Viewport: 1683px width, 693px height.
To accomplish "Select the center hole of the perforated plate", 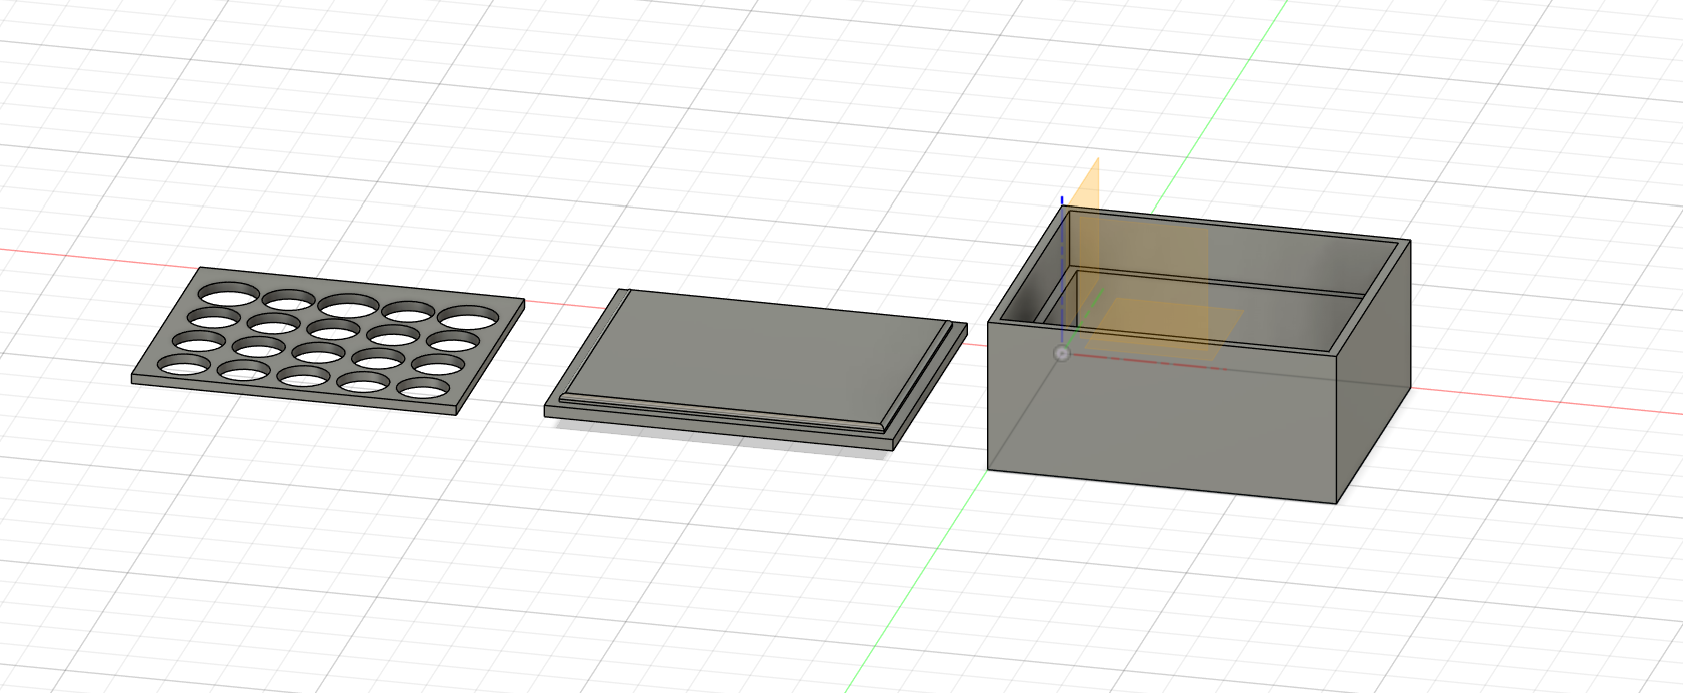I will (x=333, y=329).
